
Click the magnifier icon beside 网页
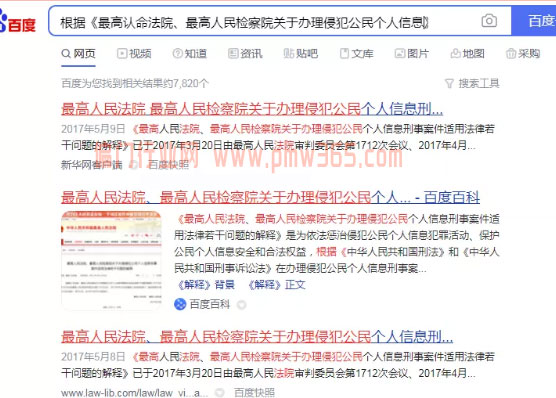point(66,54)
